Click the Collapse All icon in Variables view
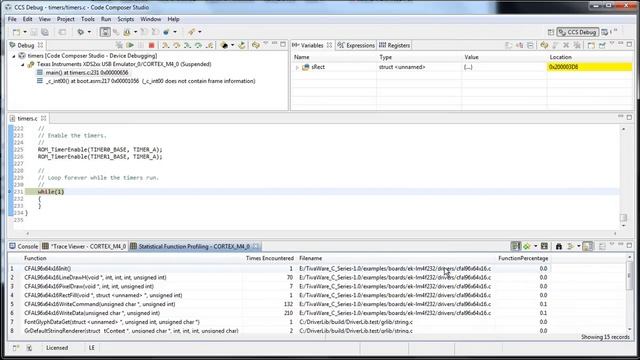Screen dimensions: 640x360 point(530,45)
